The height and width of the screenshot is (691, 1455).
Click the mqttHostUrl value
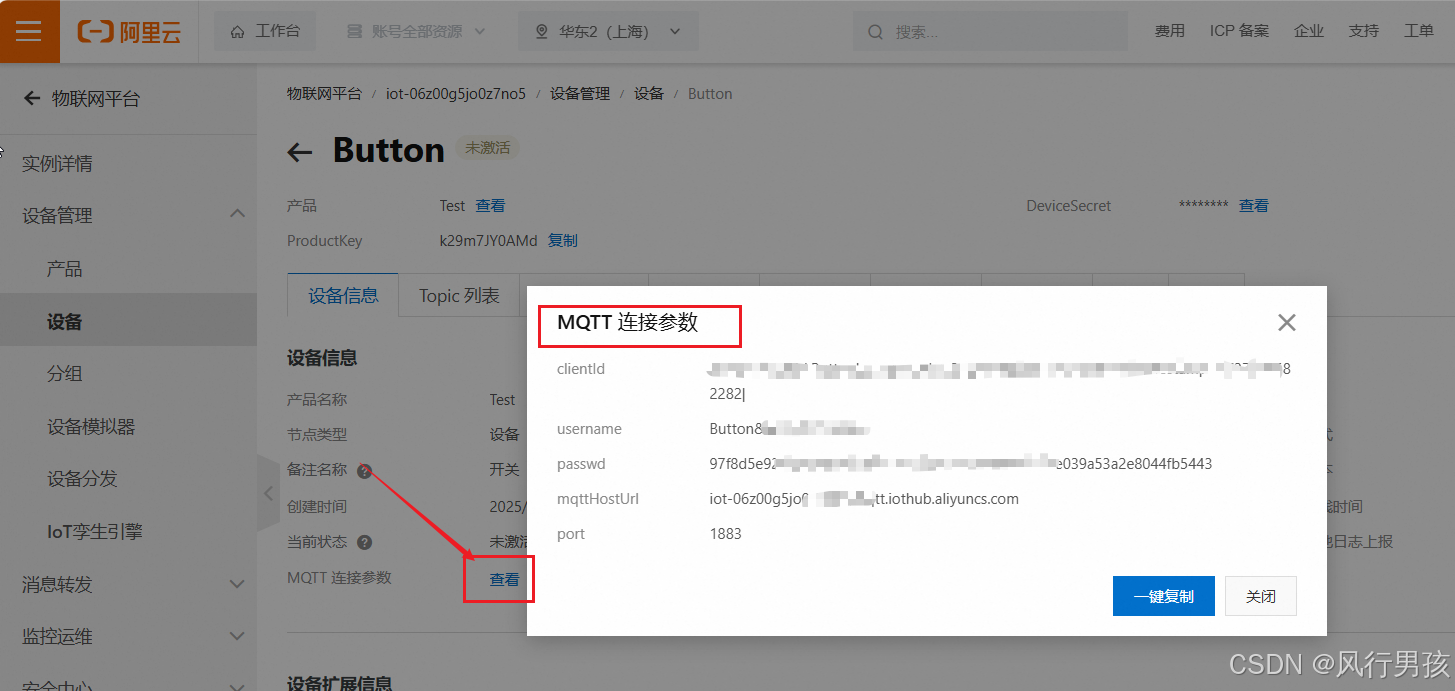coord(864,499)
